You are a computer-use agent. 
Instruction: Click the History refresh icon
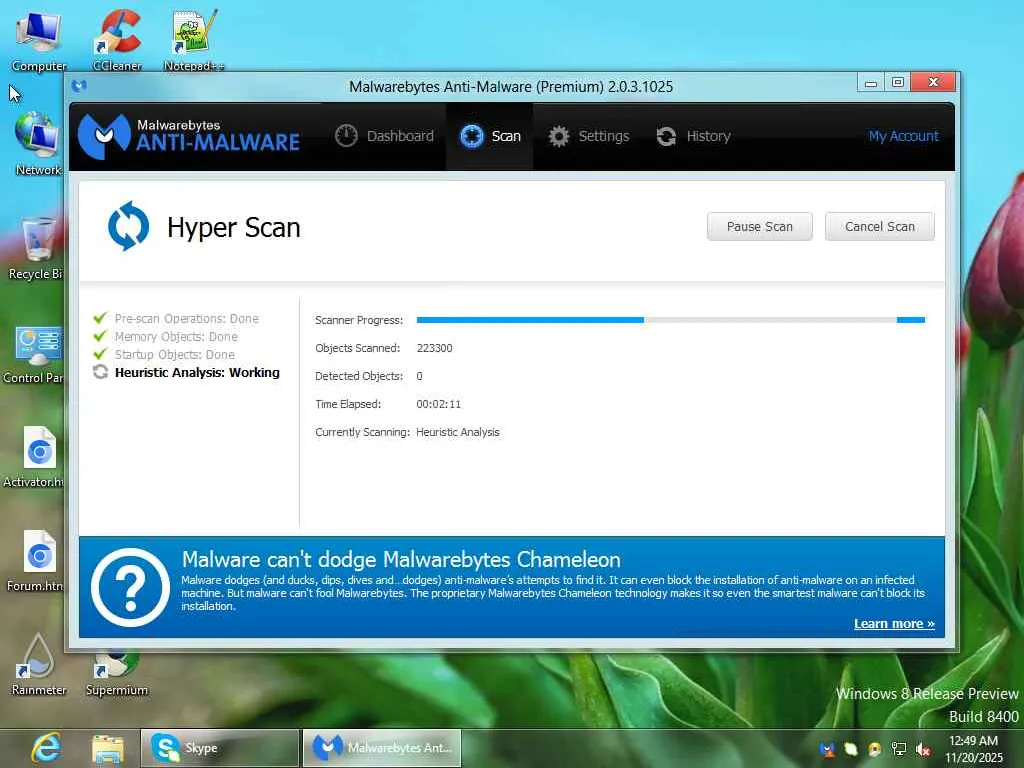coord(666,136)
